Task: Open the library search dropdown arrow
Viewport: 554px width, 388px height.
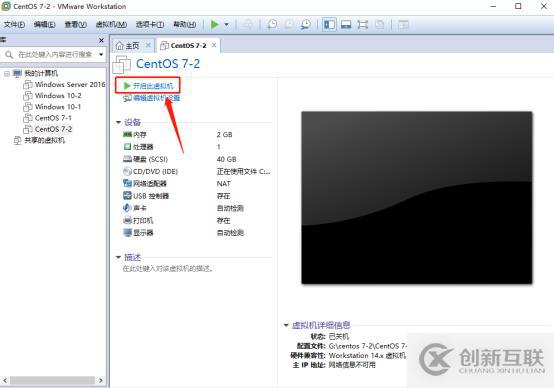Action: (x=101, y=54)
